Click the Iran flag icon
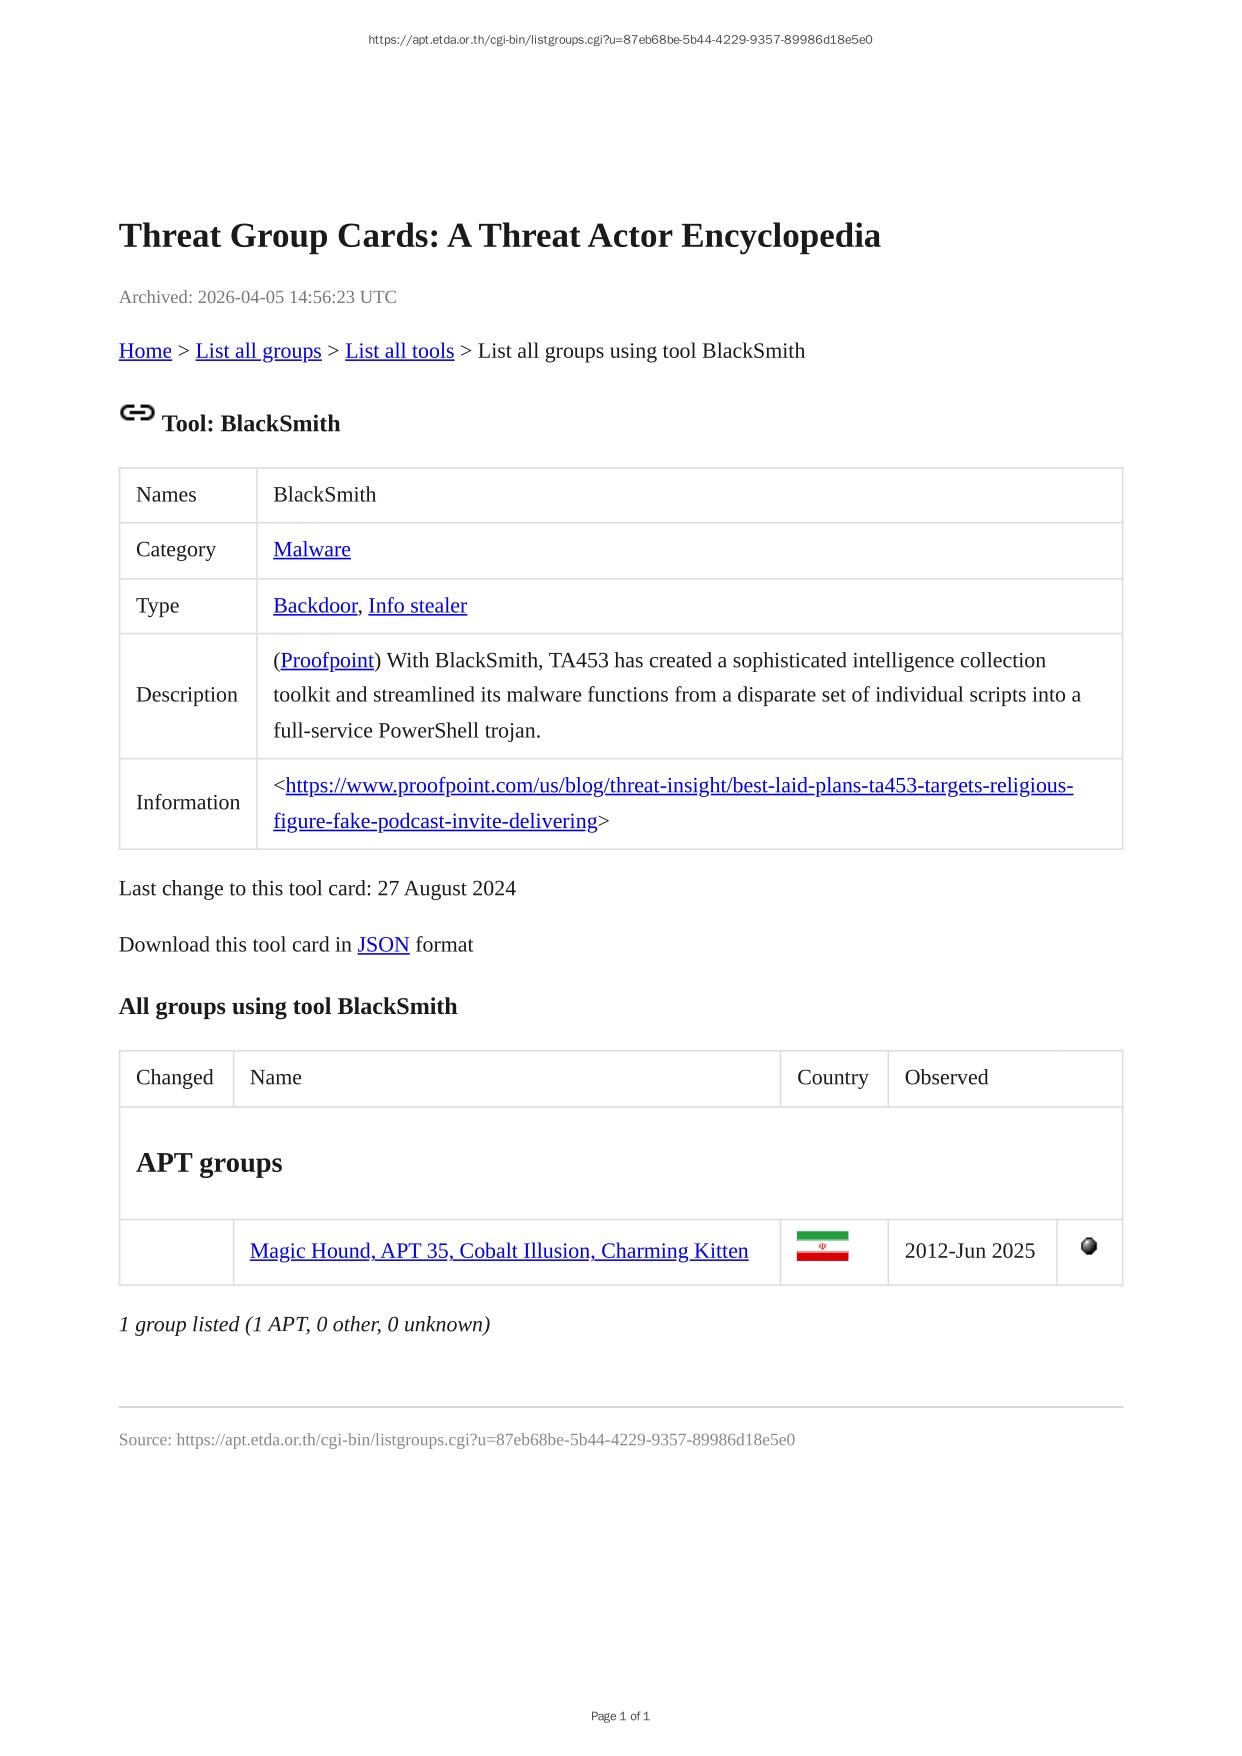Screen dimensions: 1242x1756 point(822,1246)
